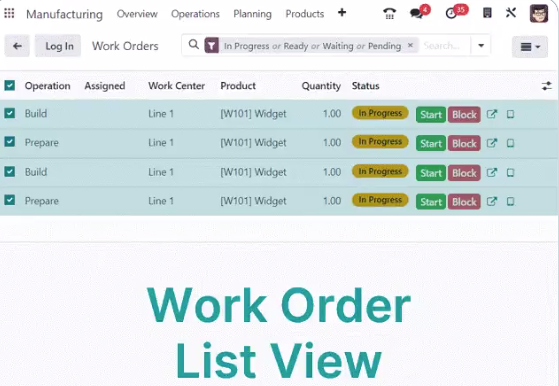The width and height of the screenshot is (559, 386).
Task: Click Start on second Prepare row
Action: pos(431,202)
